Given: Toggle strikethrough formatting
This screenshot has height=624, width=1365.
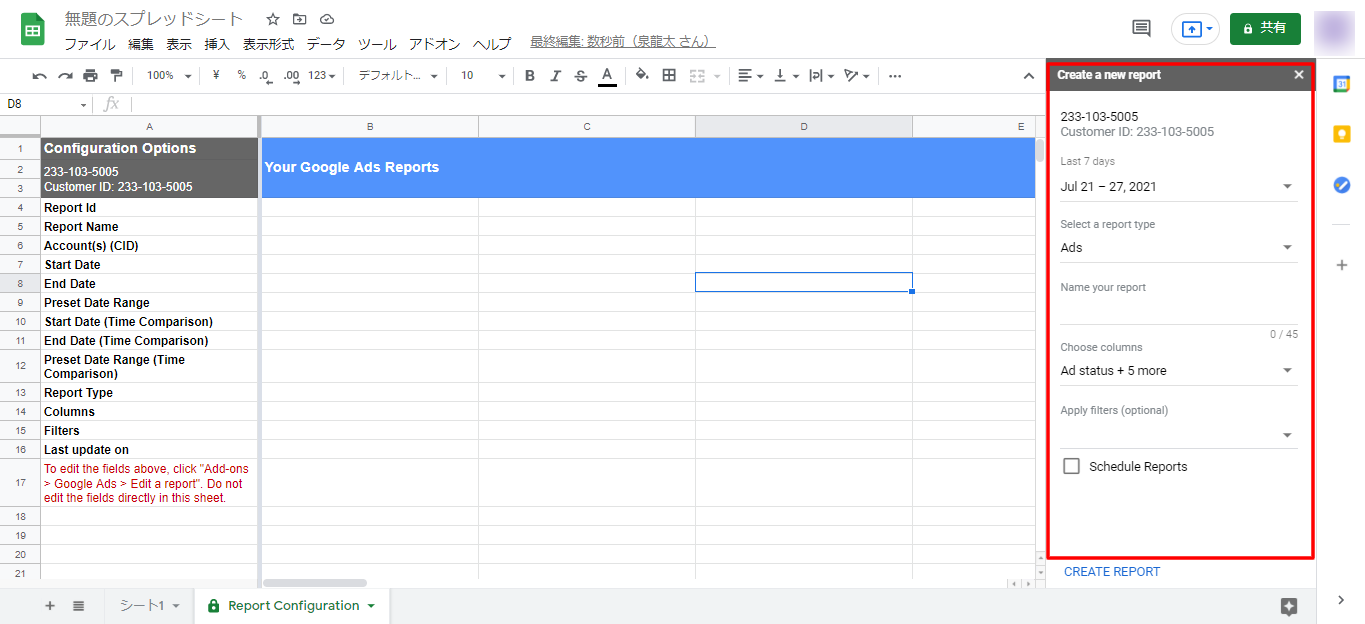Looking at the screenshot, I should click(581, 75).
